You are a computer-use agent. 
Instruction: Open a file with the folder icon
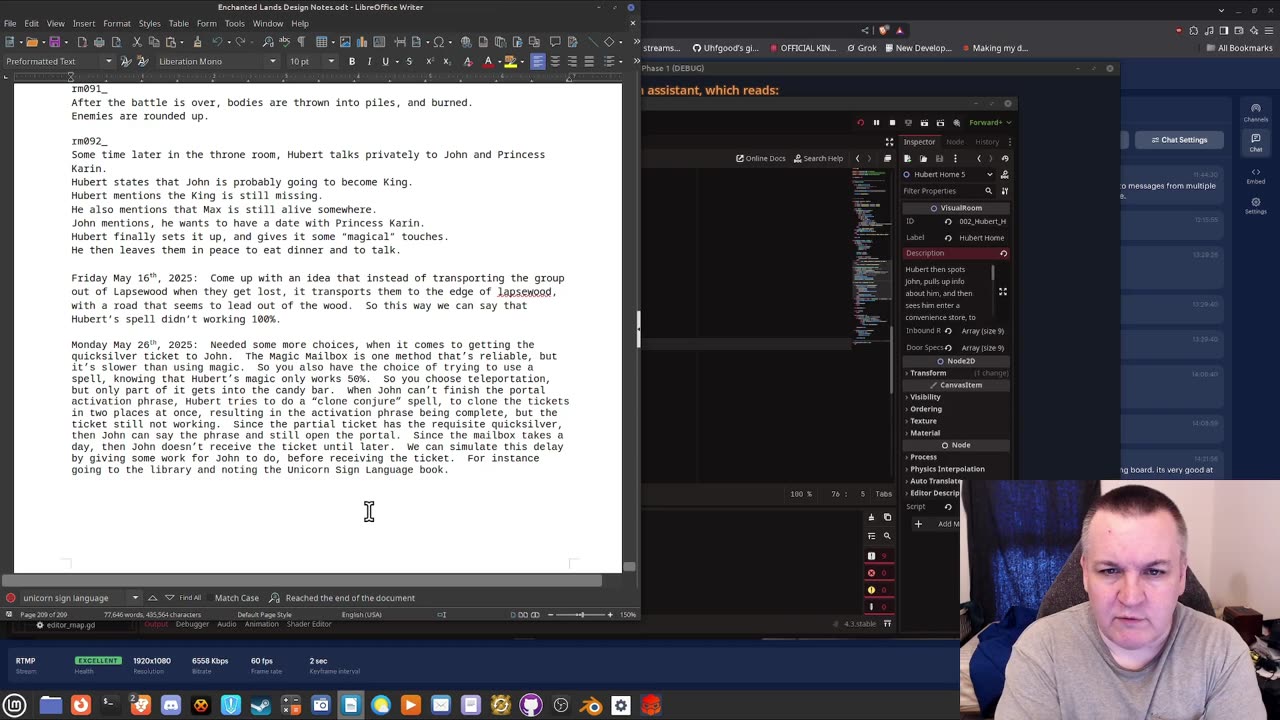coord(32,42)
